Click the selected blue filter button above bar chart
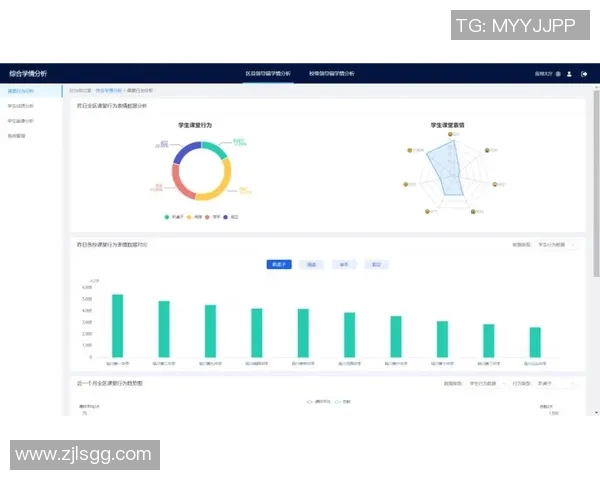The image size is (600, 480). 279,265
